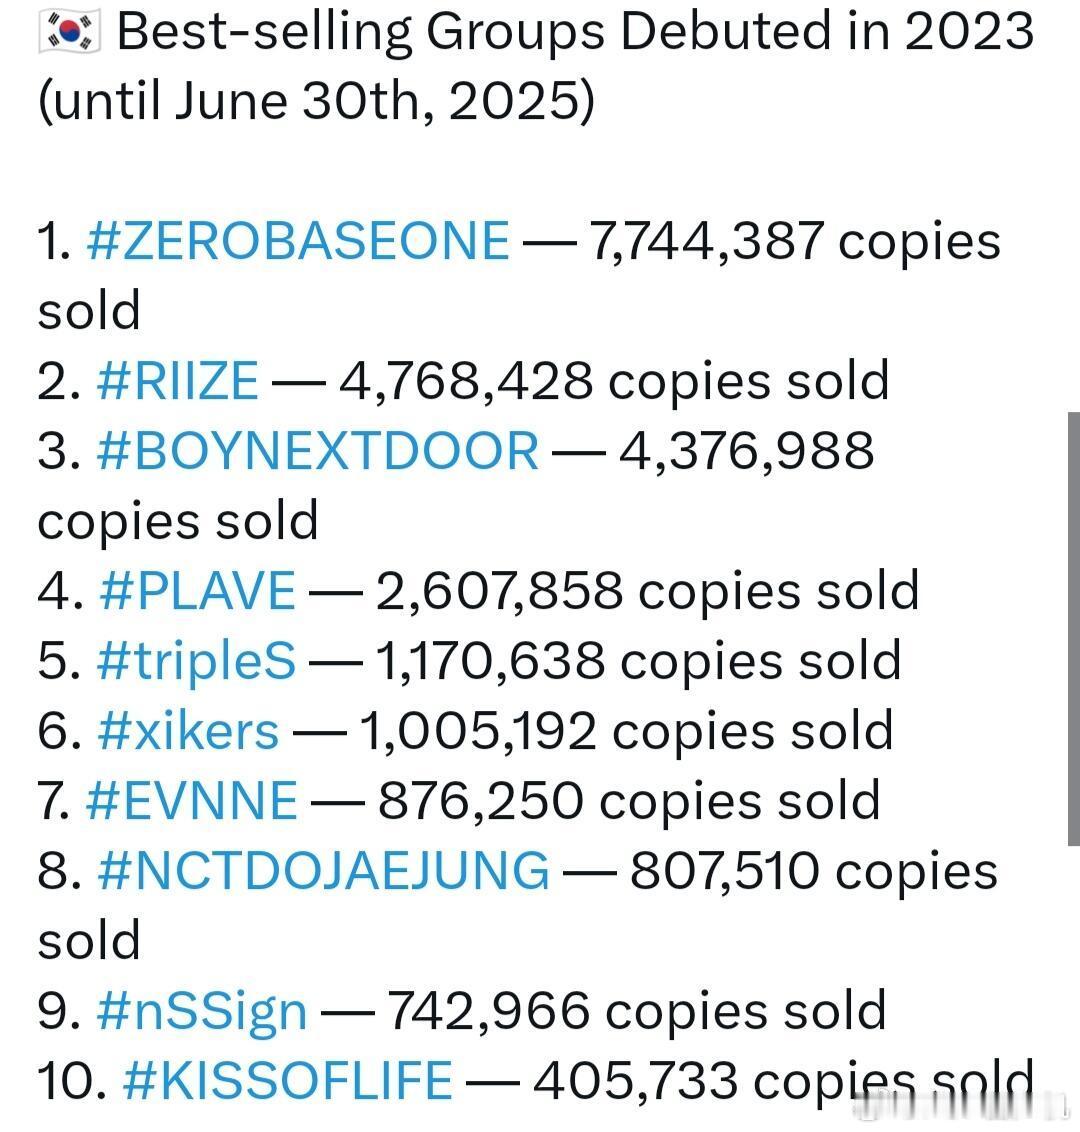The width and height of the screenshot is (1080, 1132).
Task: Open the #RIIZE hashtag link
Action: (177, 380)
